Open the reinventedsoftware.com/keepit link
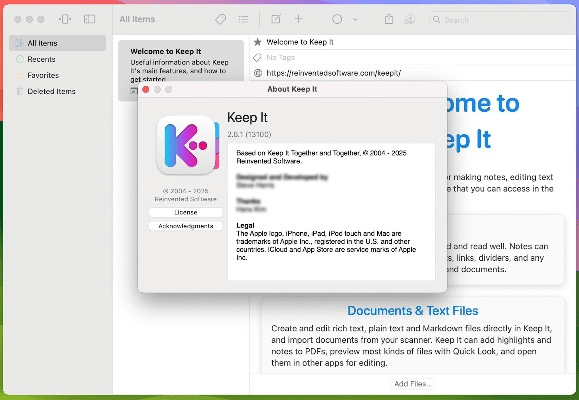The height and width of the screenshot is (400, 579). [333, 73]
